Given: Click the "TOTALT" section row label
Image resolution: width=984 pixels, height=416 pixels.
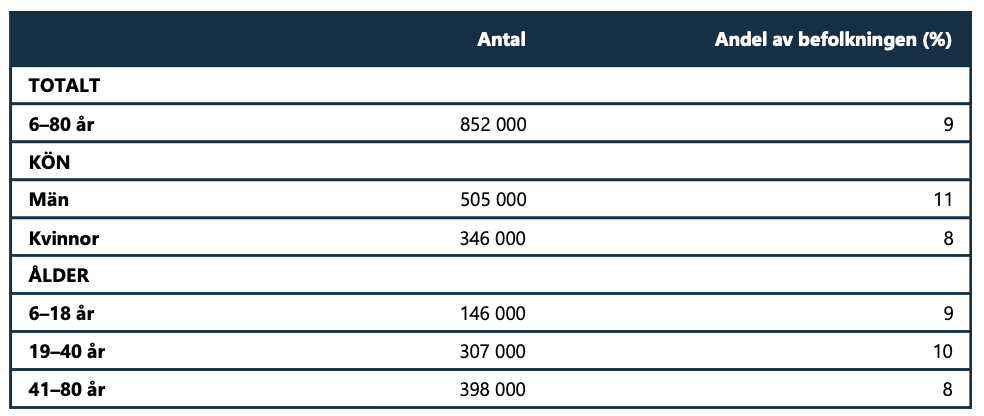Looking at the screenshot, I should click(x=65, y=85).
